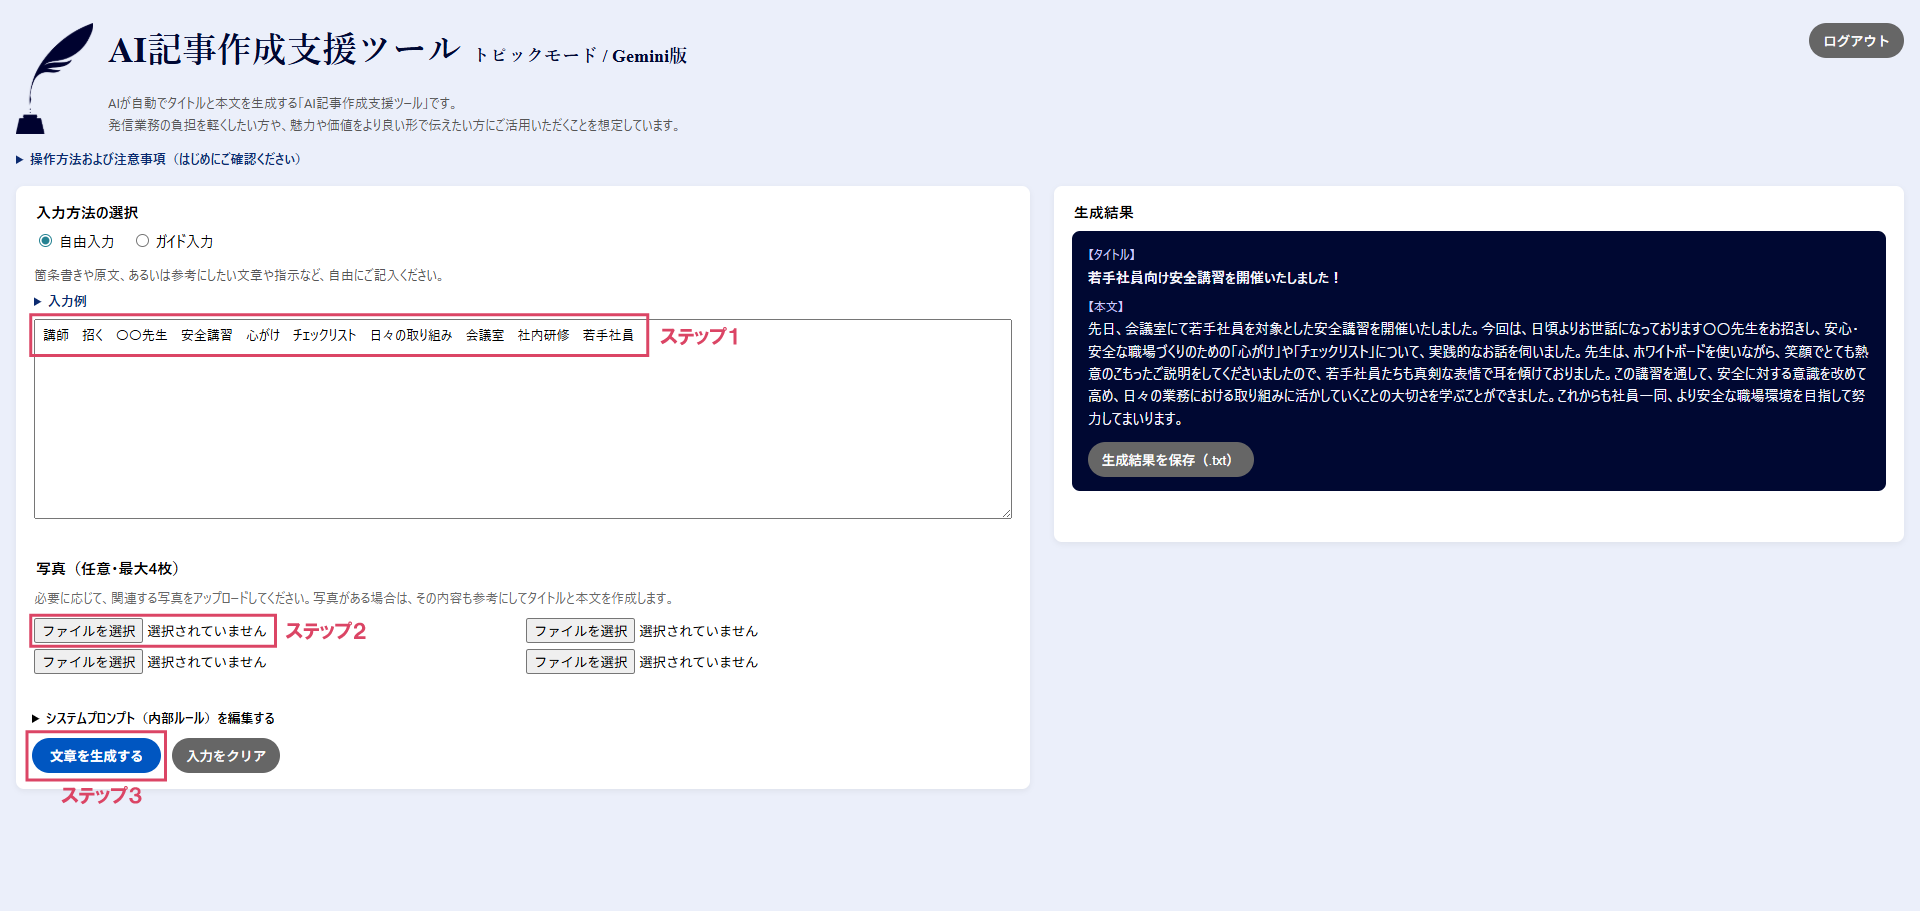
Task: Click the generated title text in results
Action: [1213, 278]
